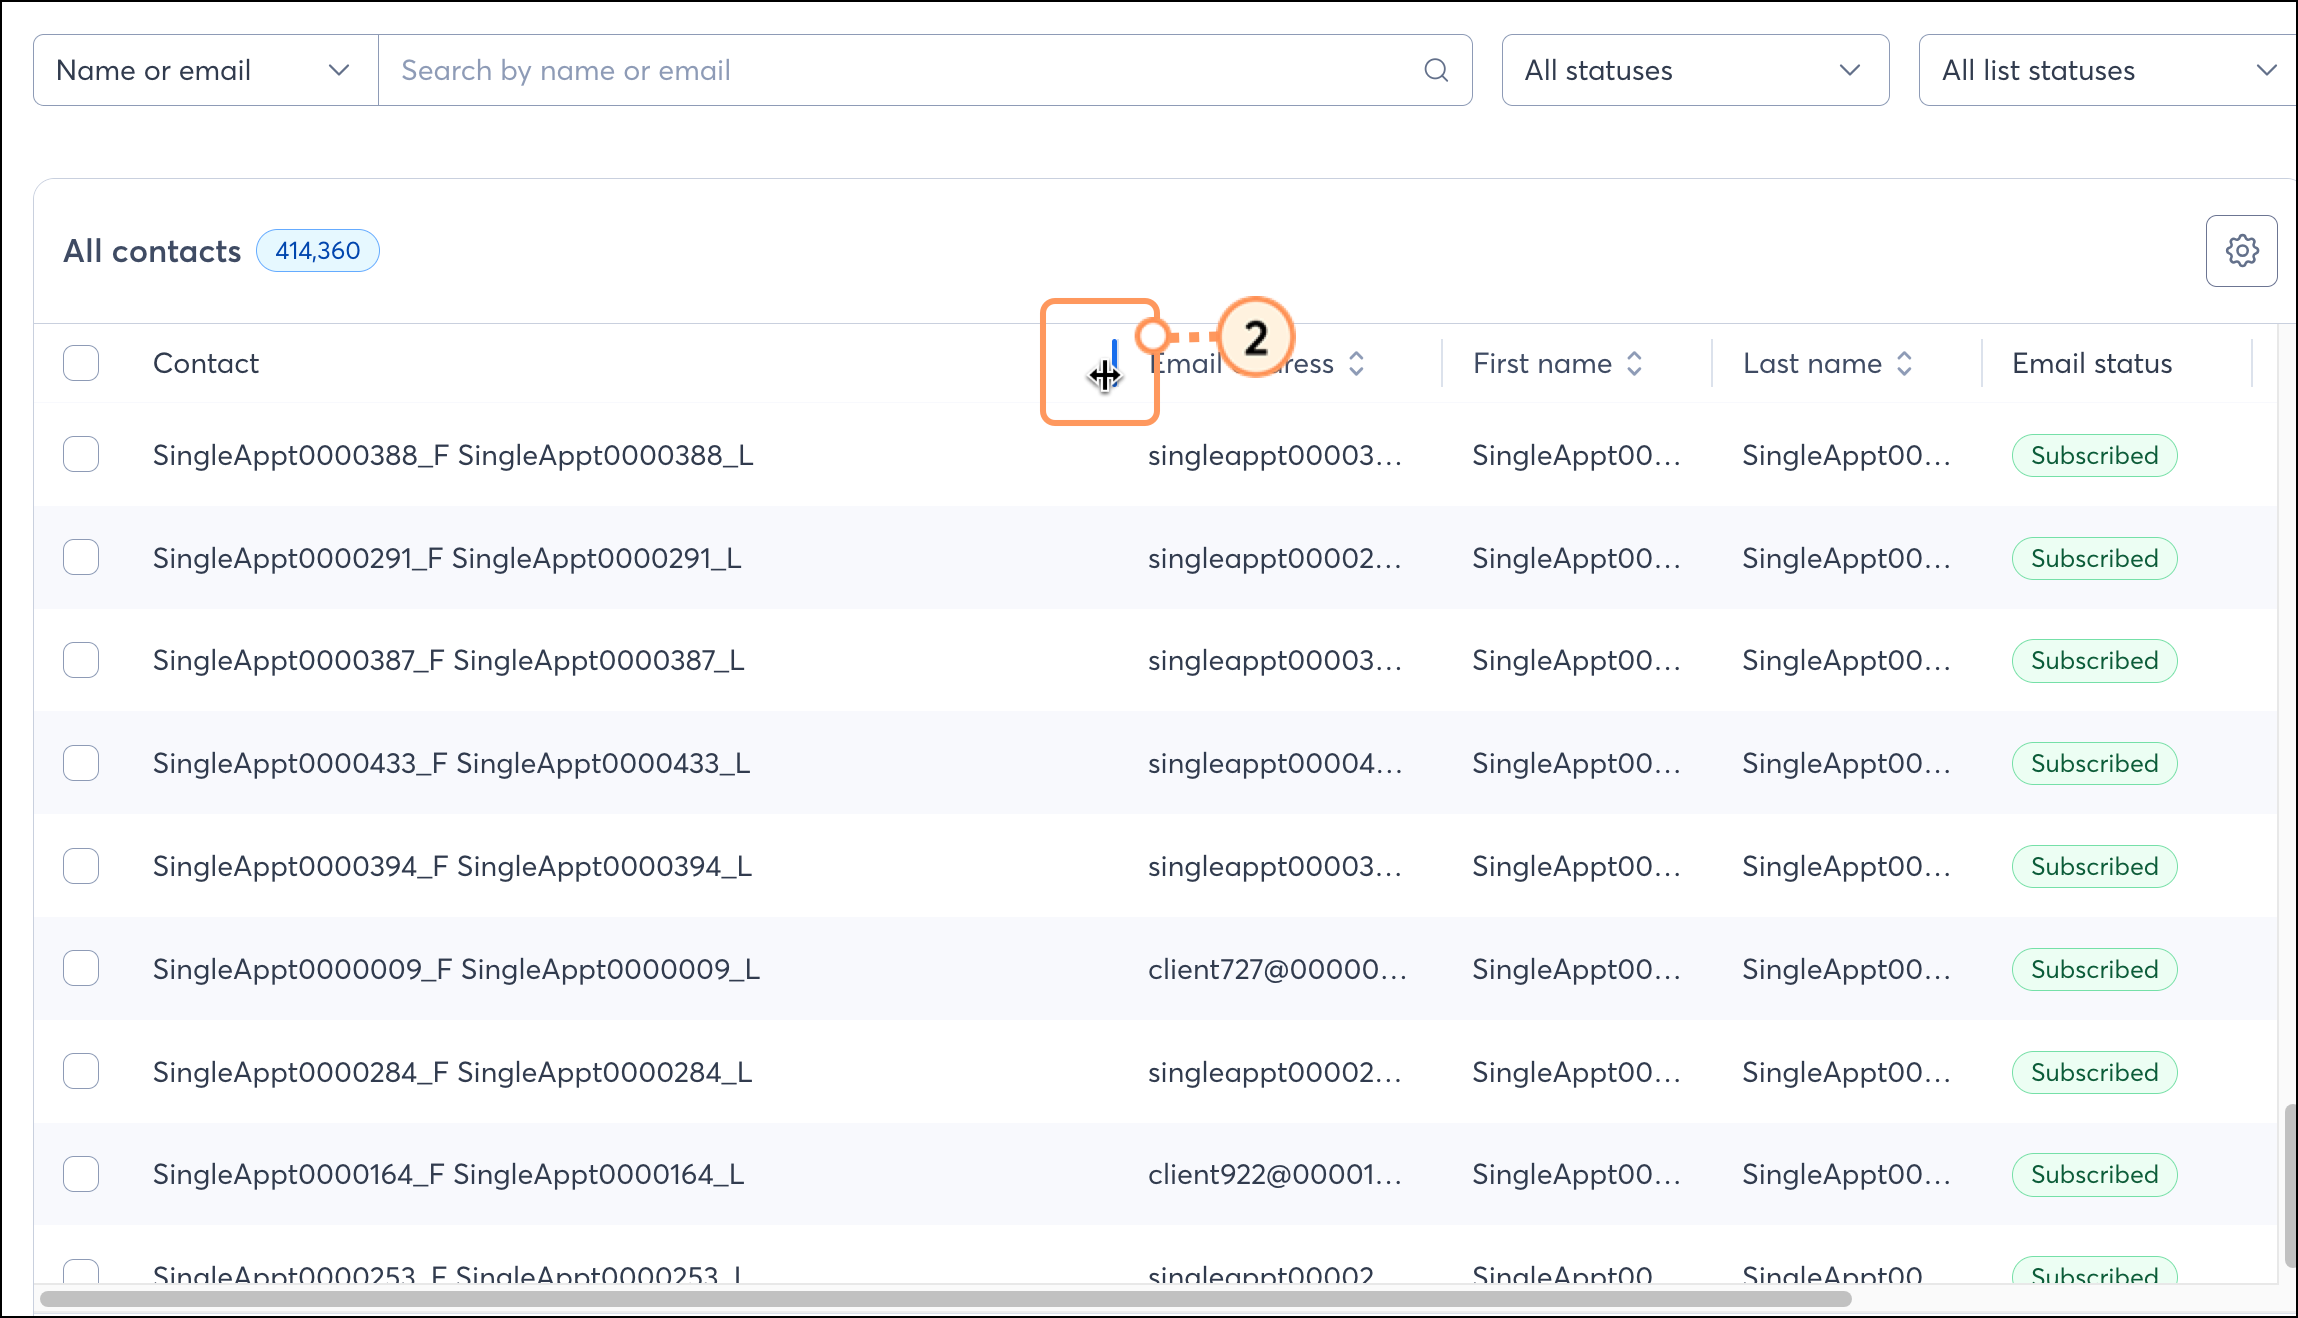Open the All statuses dropdown
Image resolution: width=2298 pixels, height=1318 pixels.
pos(1694,70)
